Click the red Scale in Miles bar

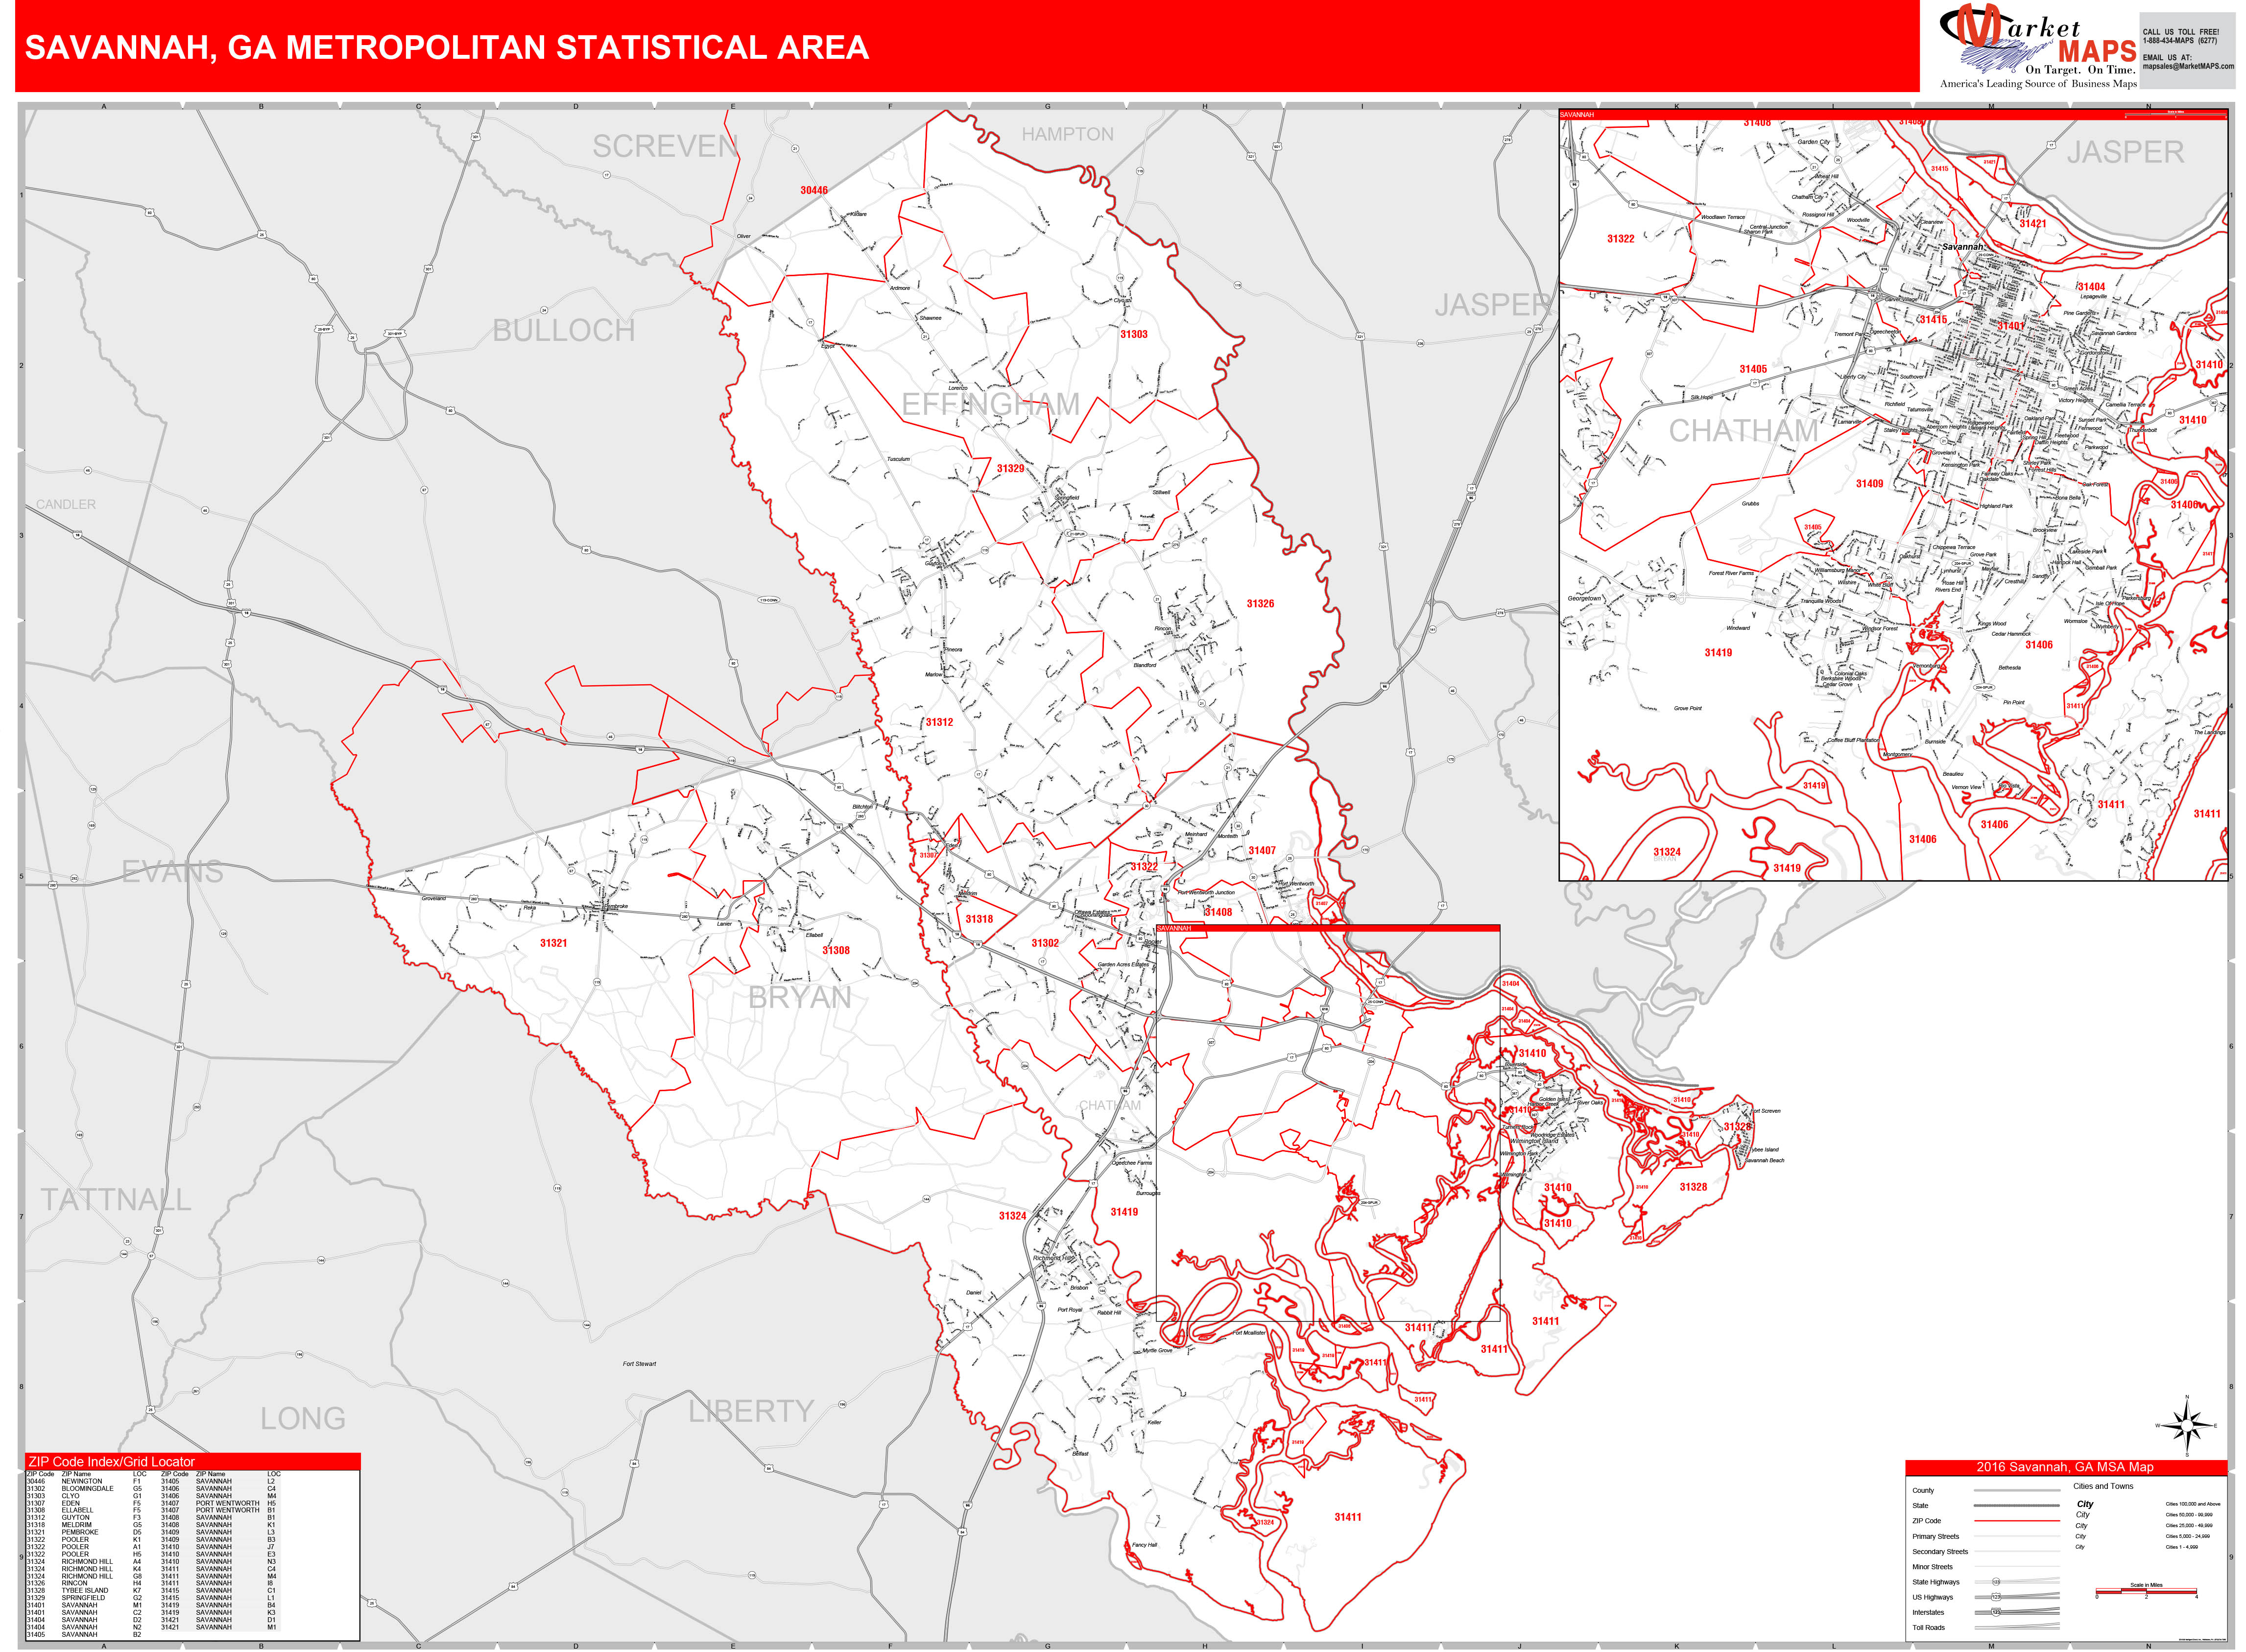(x=2147, y=1590)
